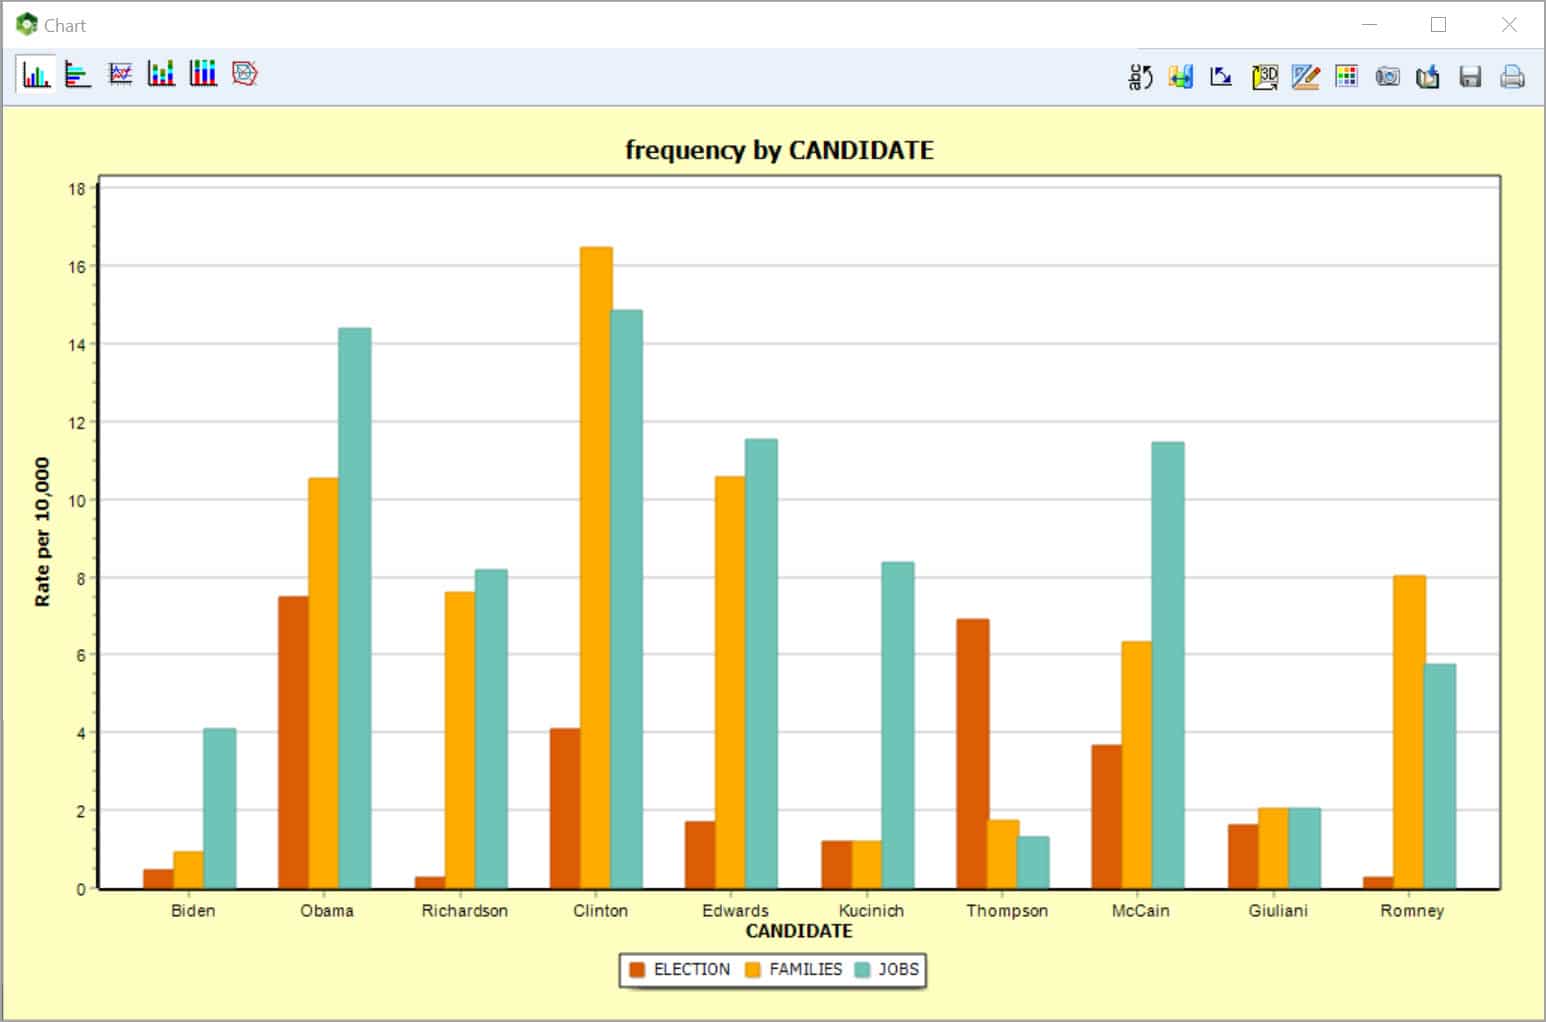Select Clinton's FAMILIES bar

click(596, 568)
